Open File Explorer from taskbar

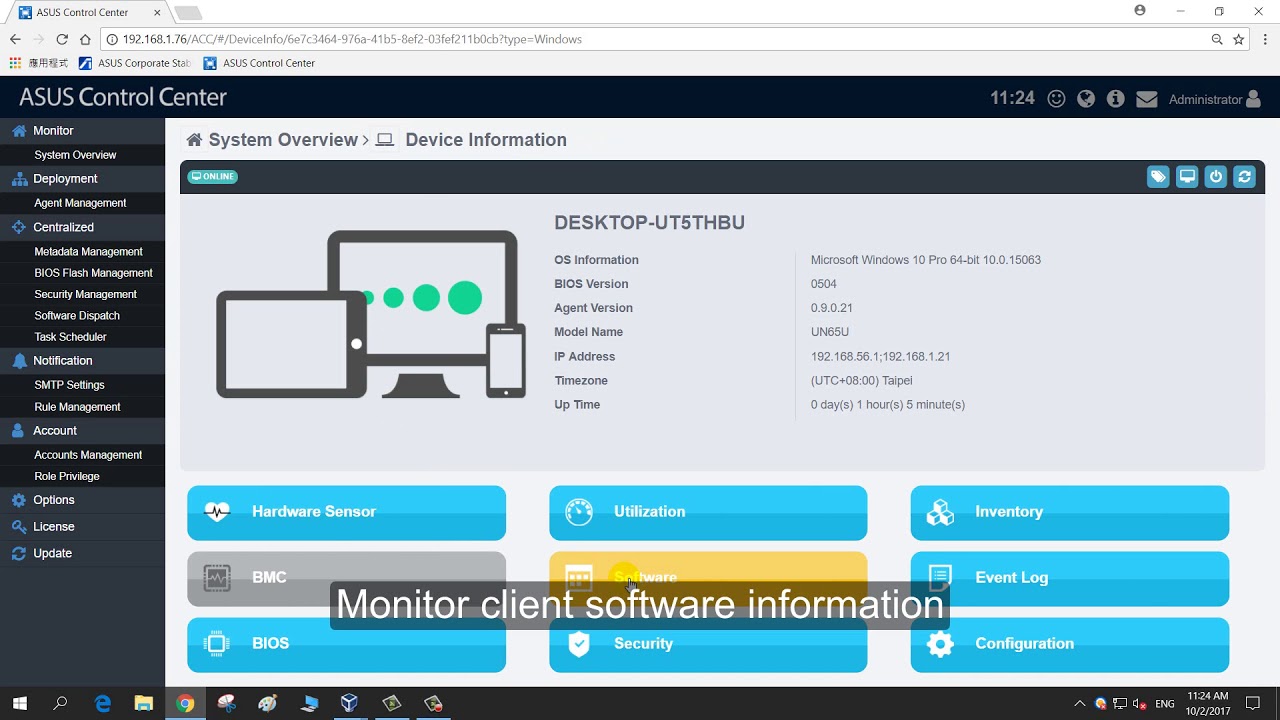143,703
